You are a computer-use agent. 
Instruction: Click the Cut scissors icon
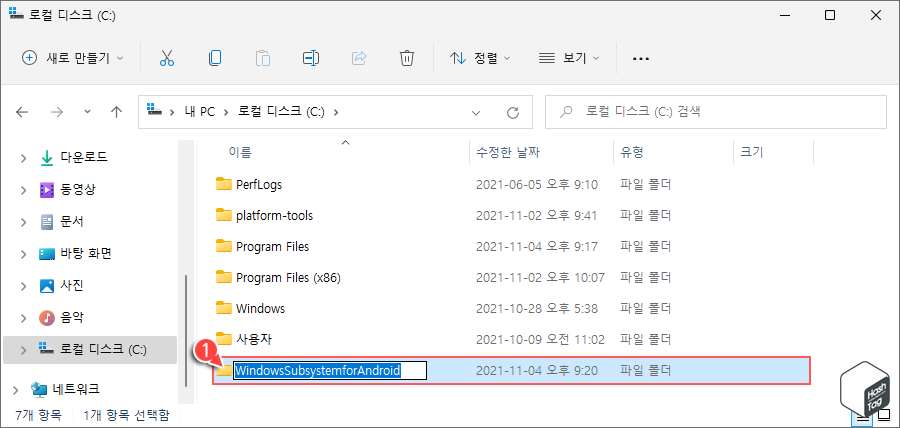(x=167, y=58)
